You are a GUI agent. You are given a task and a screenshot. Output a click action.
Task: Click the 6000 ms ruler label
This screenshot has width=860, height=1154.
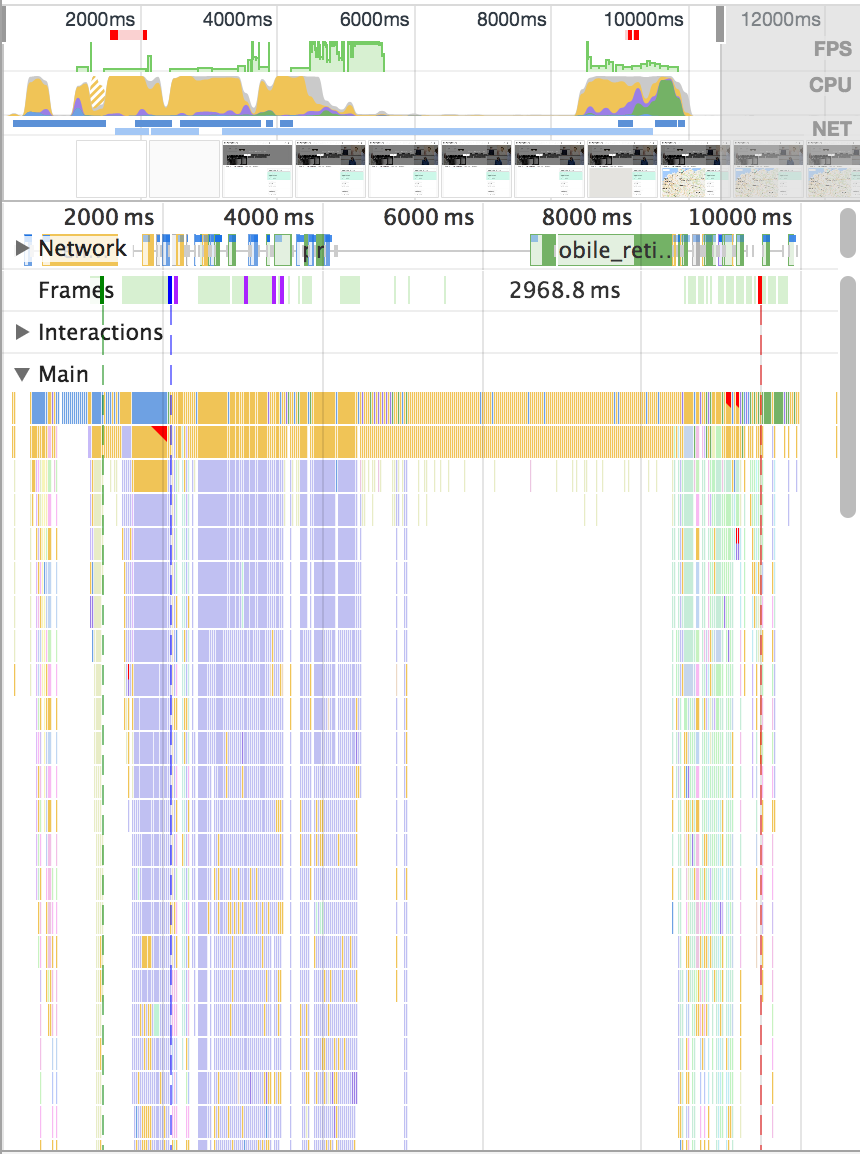coord(428,218)
